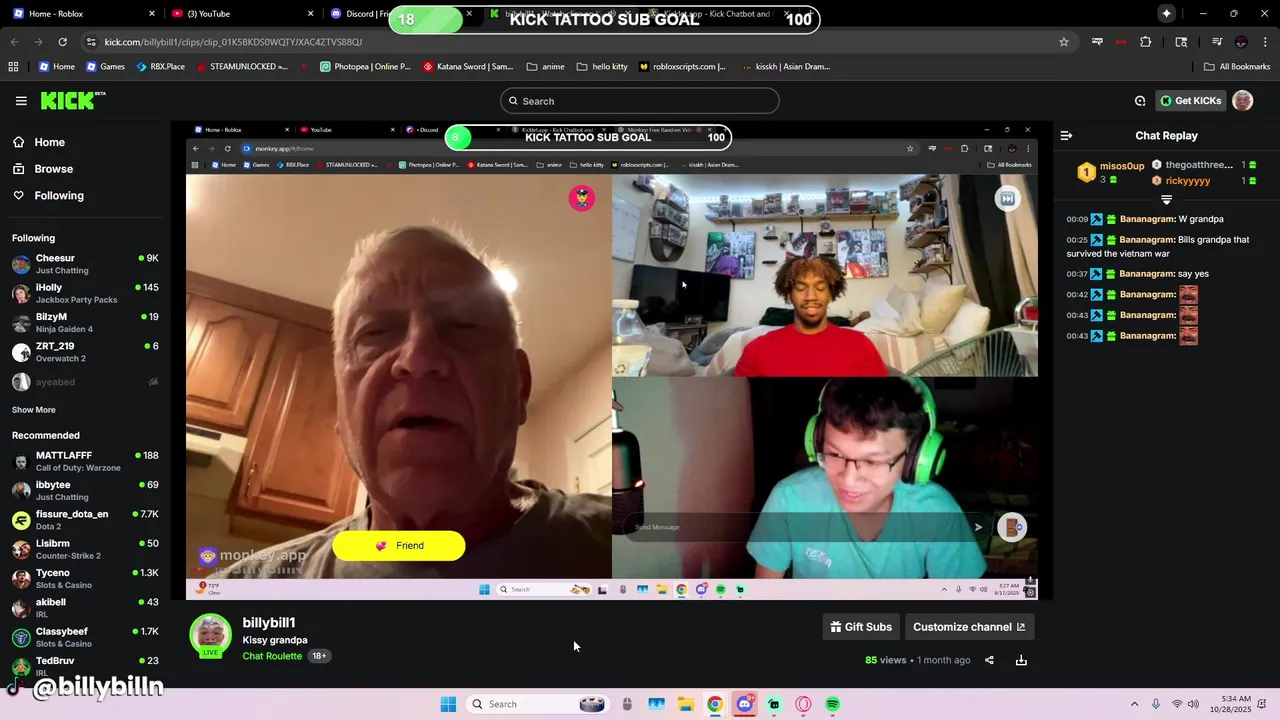Open Classybeef recommended channel
The width and height of the screenshot is (1280, 720).
pos(85,637)
